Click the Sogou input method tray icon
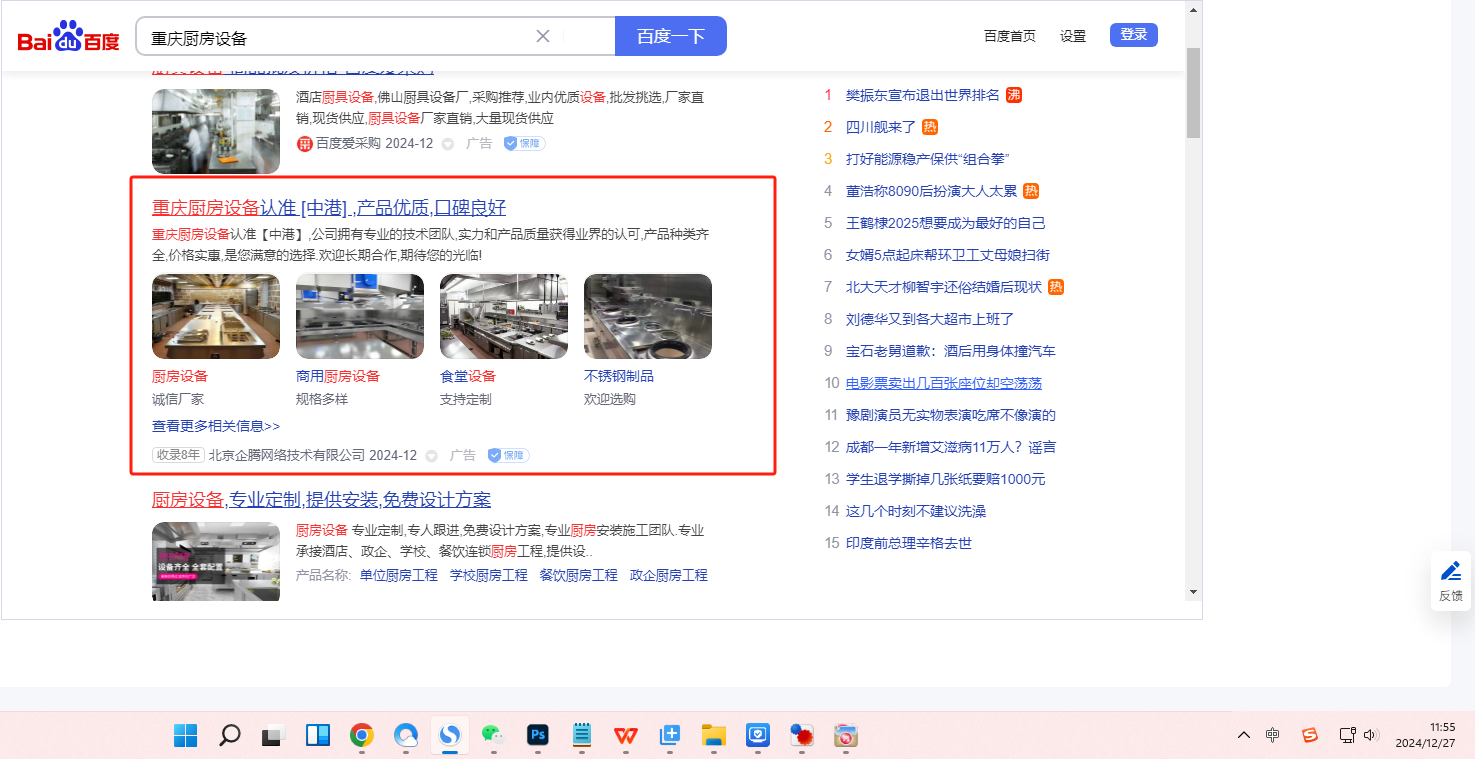This screenshot has width=1475, height=759. point(1310,735)
